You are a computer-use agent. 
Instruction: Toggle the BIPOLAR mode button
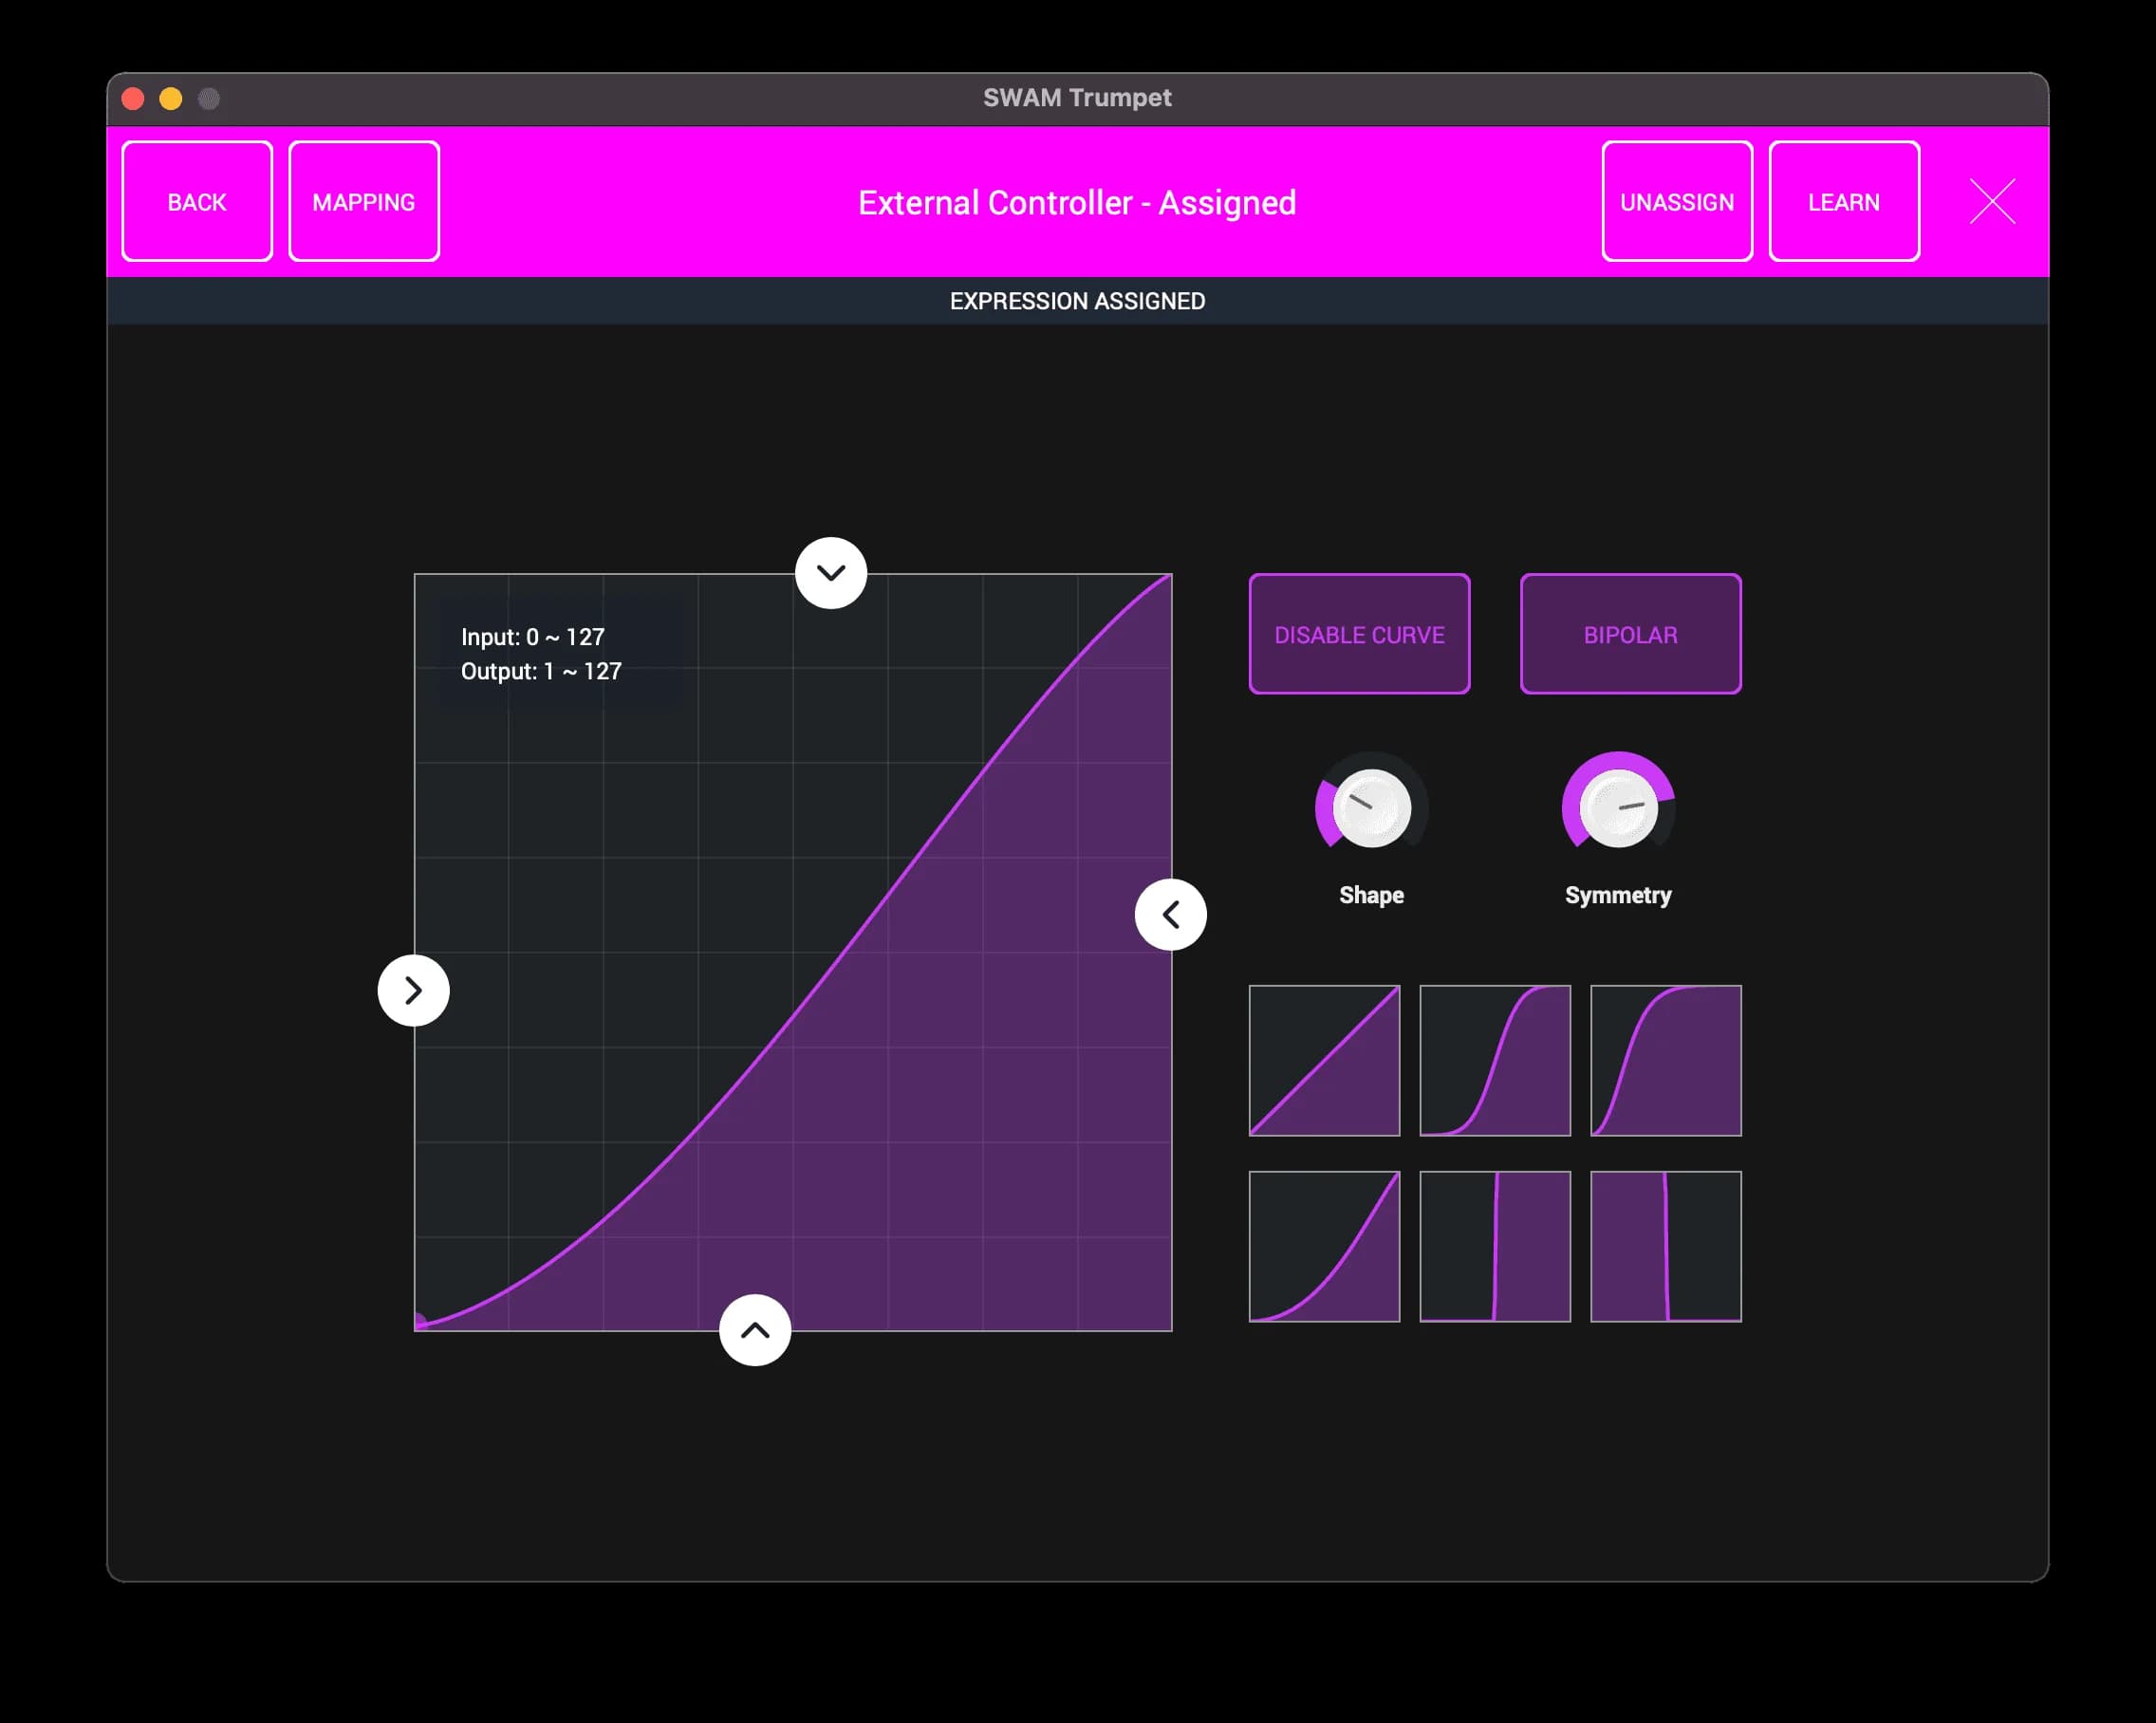(1630, 634)
